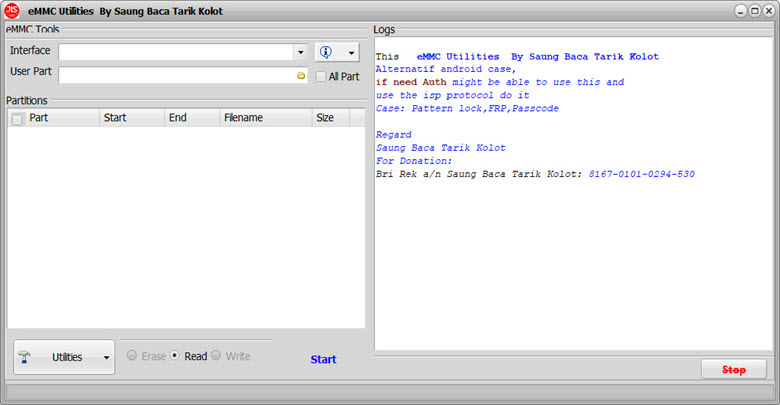Click 'use the isp protocol do it' line
Image resolution: width=780 pixels, height=405 pixels.
pos(453,96)
